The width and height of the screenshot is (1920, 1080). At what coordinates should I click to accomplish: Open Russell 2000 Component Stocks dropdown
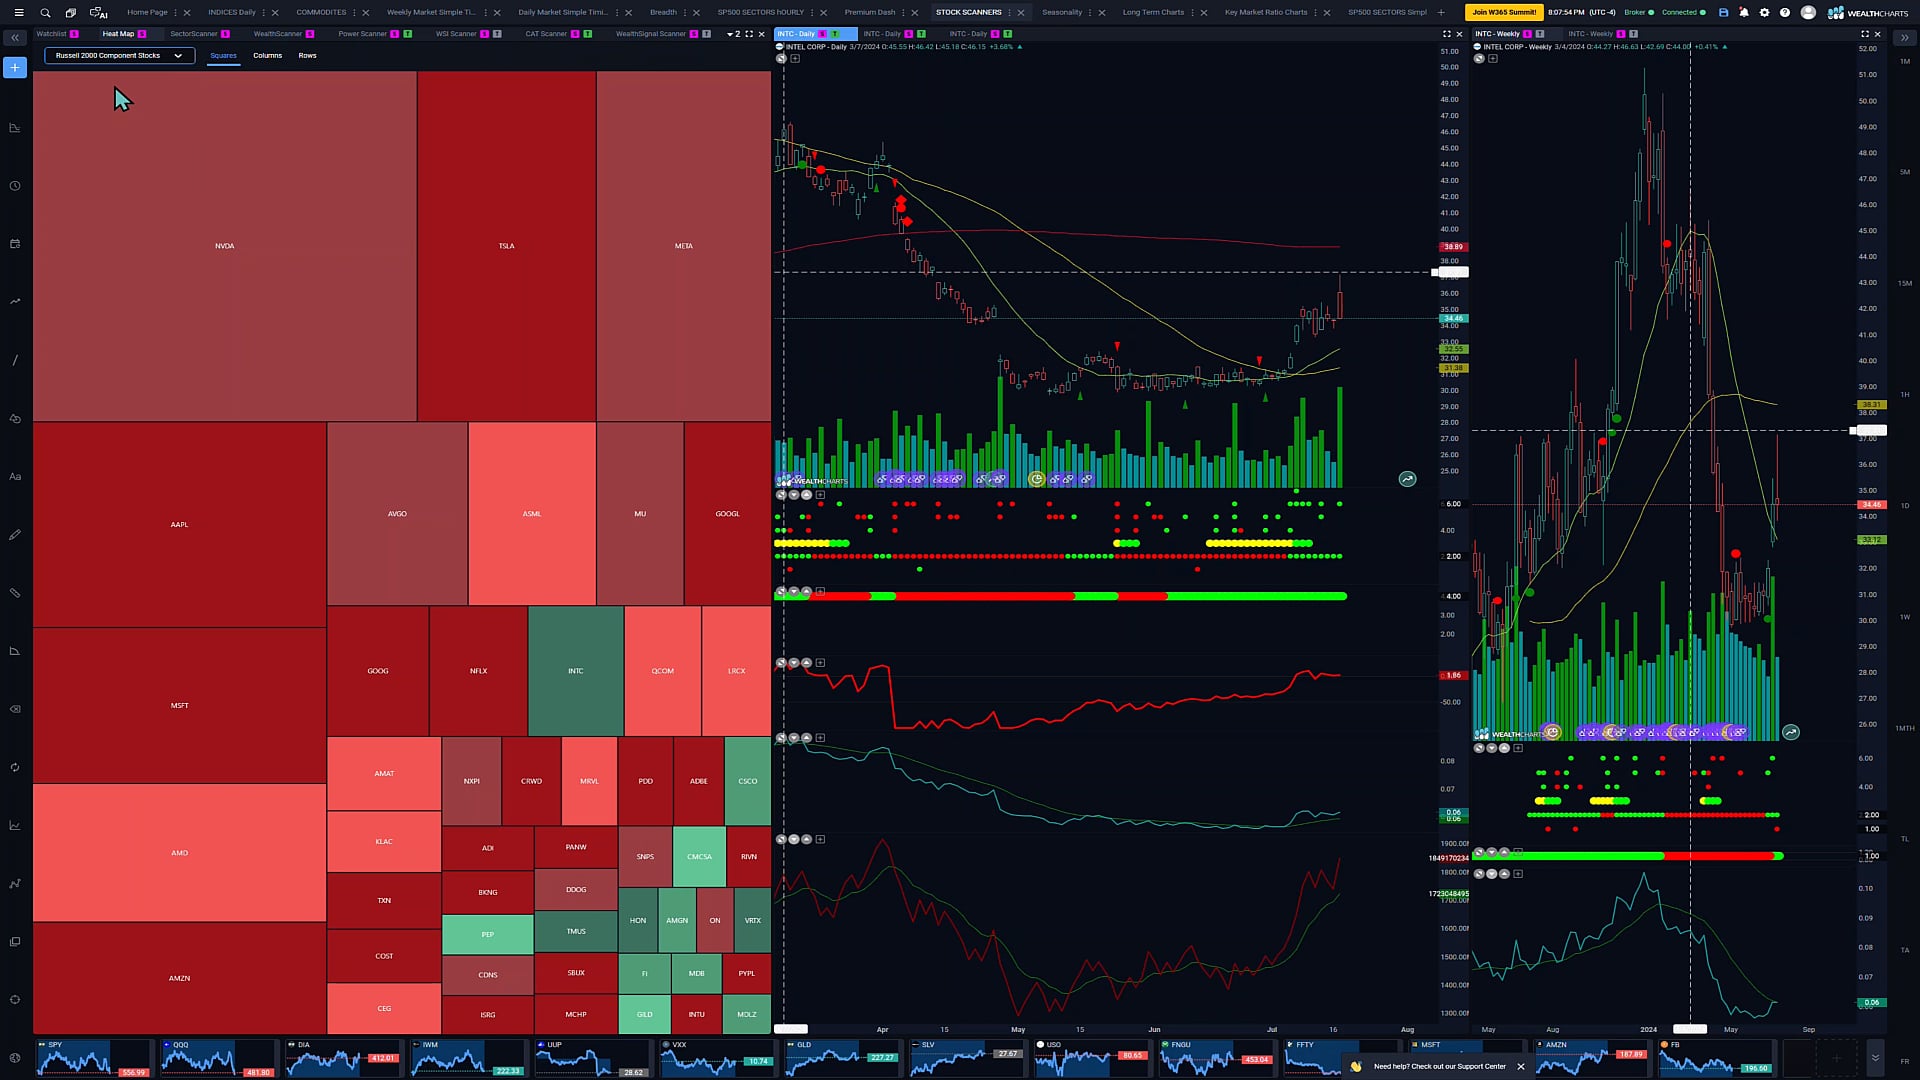[x=119, y=56]
